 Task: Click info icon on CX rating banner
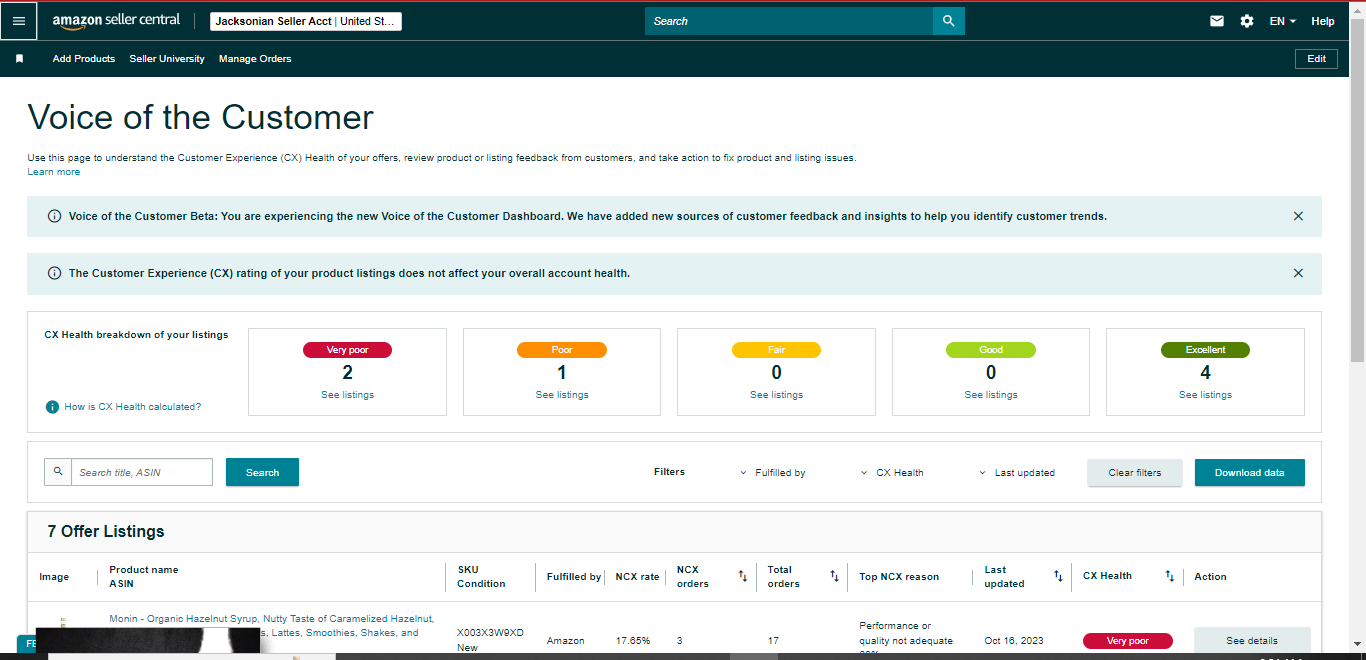(x=54, y=273)
